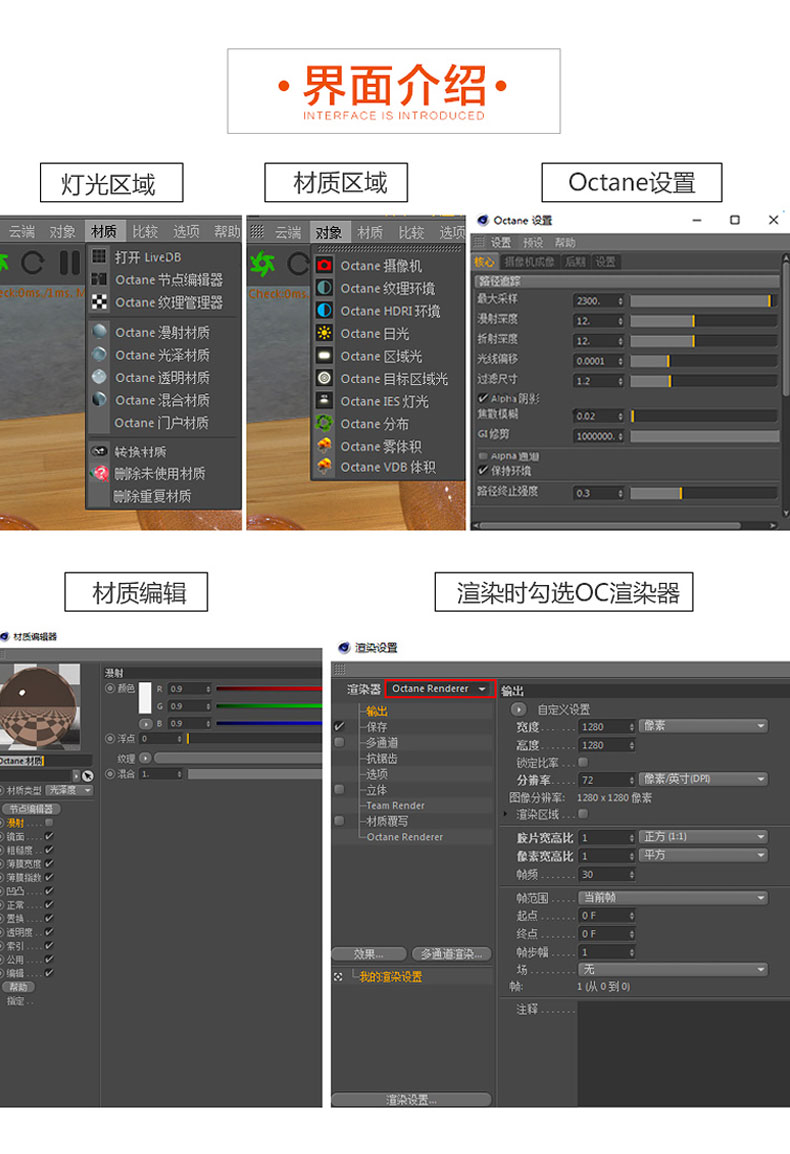Click the 多通道渲染... button

451,954
